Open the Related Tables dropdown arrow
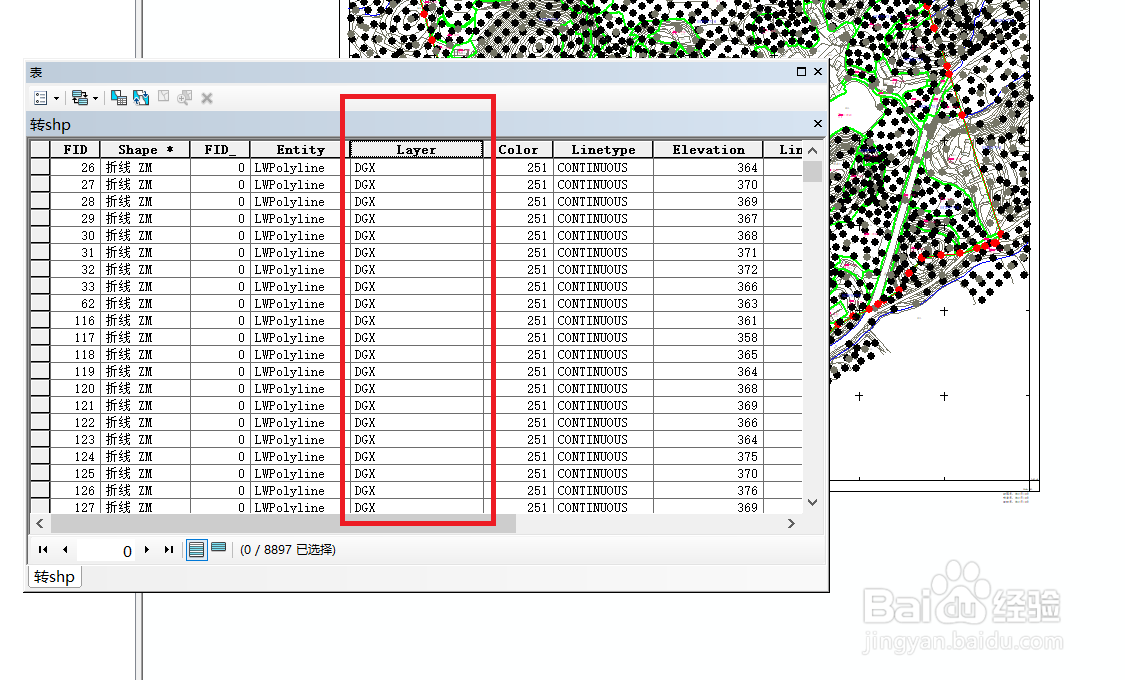Viewport: 1125px width, 680px height. pyautogui.click(x=95, y=97)
